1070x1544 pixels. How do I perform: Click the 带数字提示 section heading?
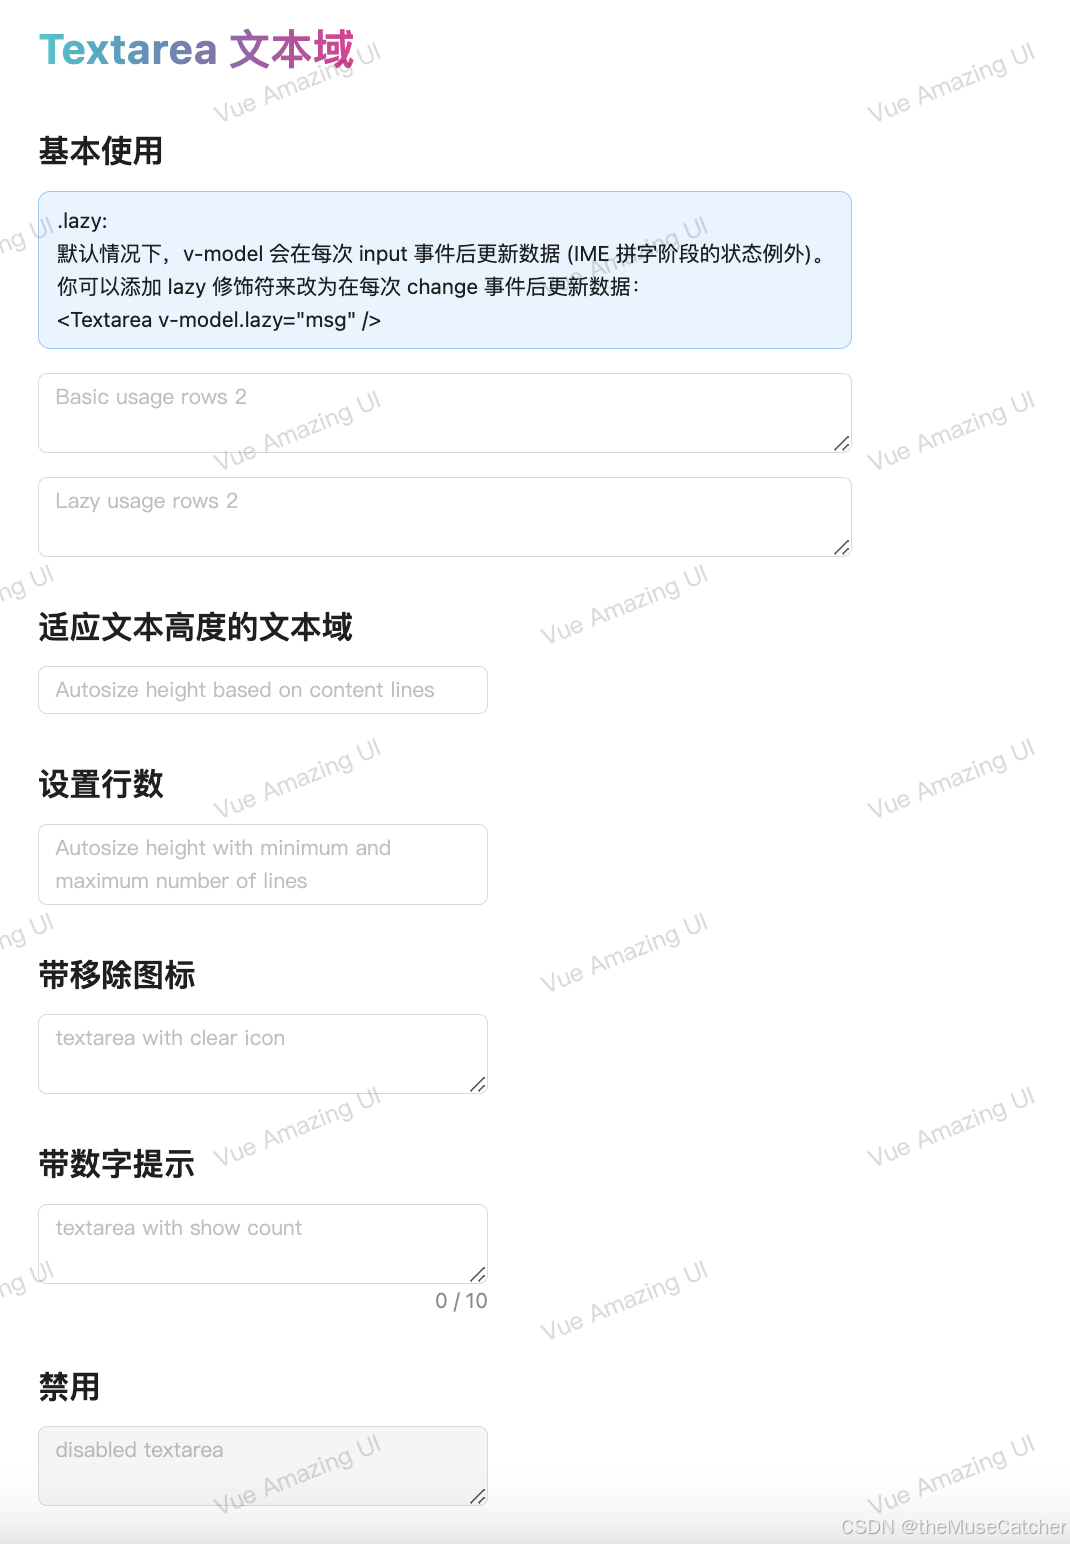coord(117,1164)
